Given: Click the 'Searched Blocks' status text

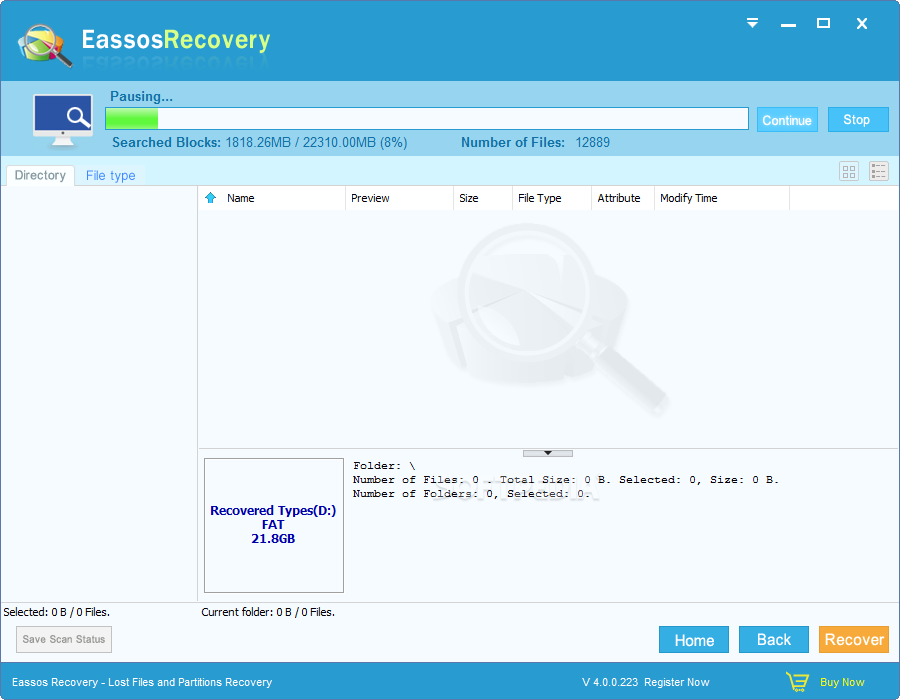Looking at the screenshot, I should tap(259, 142).
